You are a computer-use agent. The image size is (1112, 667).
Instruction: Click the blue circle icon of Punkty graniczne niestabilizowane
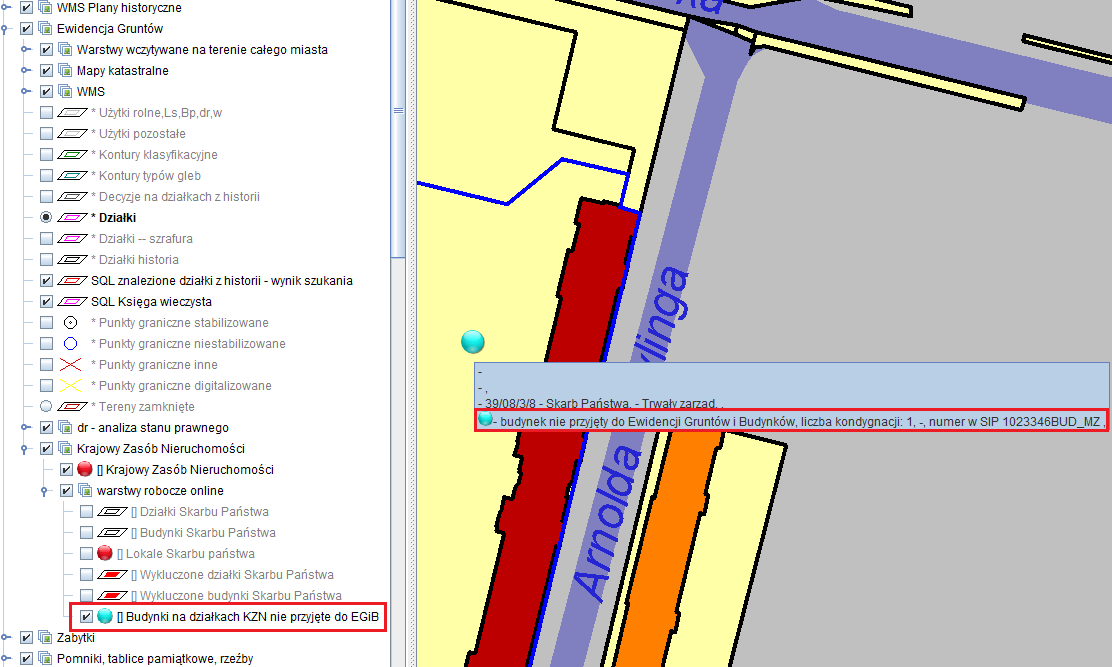coord(71,344)
